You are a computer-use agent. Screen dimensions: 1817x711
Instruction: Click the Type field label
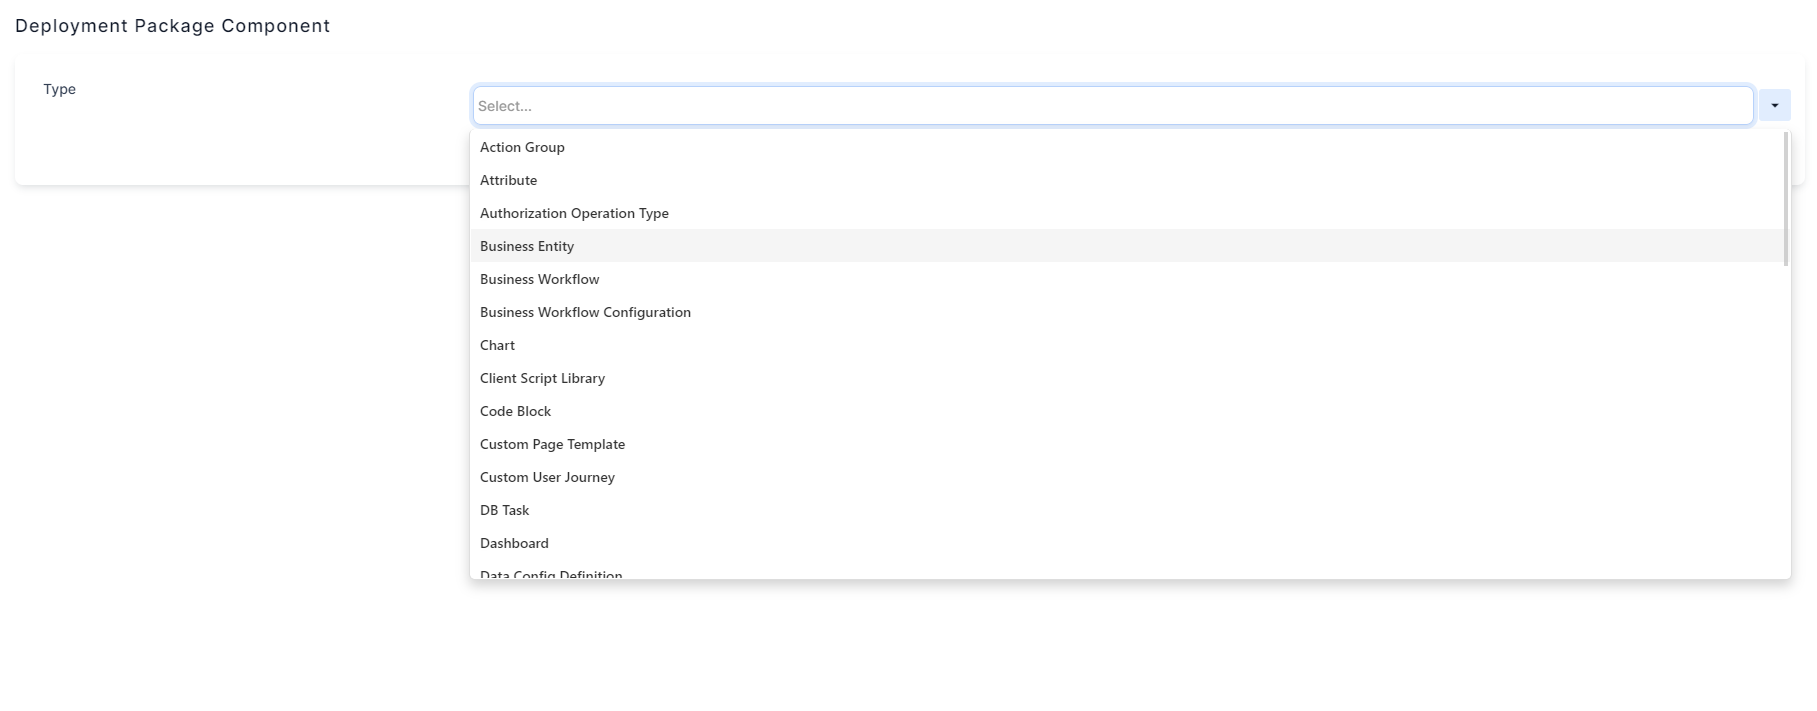click(x=59, y=89)
